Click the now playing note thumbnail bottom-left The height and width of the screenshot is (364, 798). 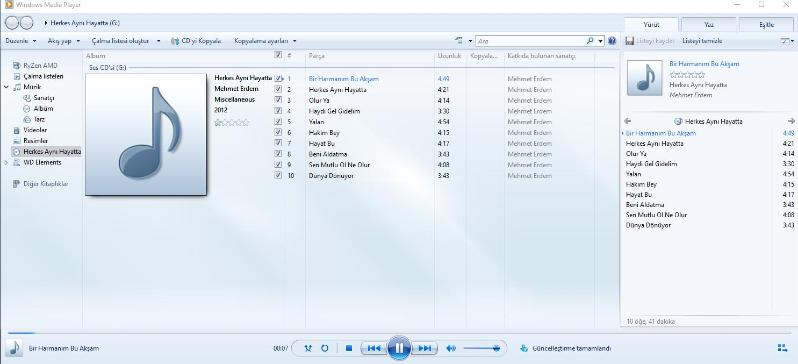pos(14,348)
